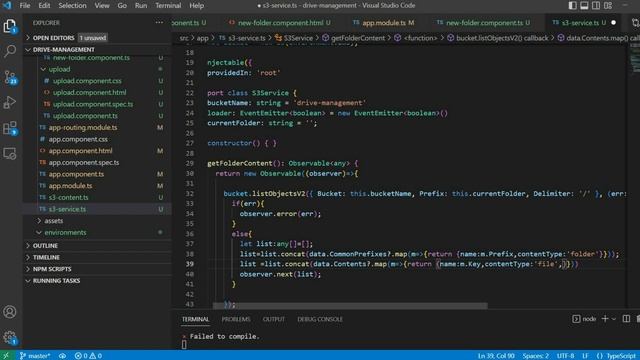Select s3-service.ts in explorer tree
This screenshot has height=360, width=640.
pyautogui.click(x=97, y=209)
